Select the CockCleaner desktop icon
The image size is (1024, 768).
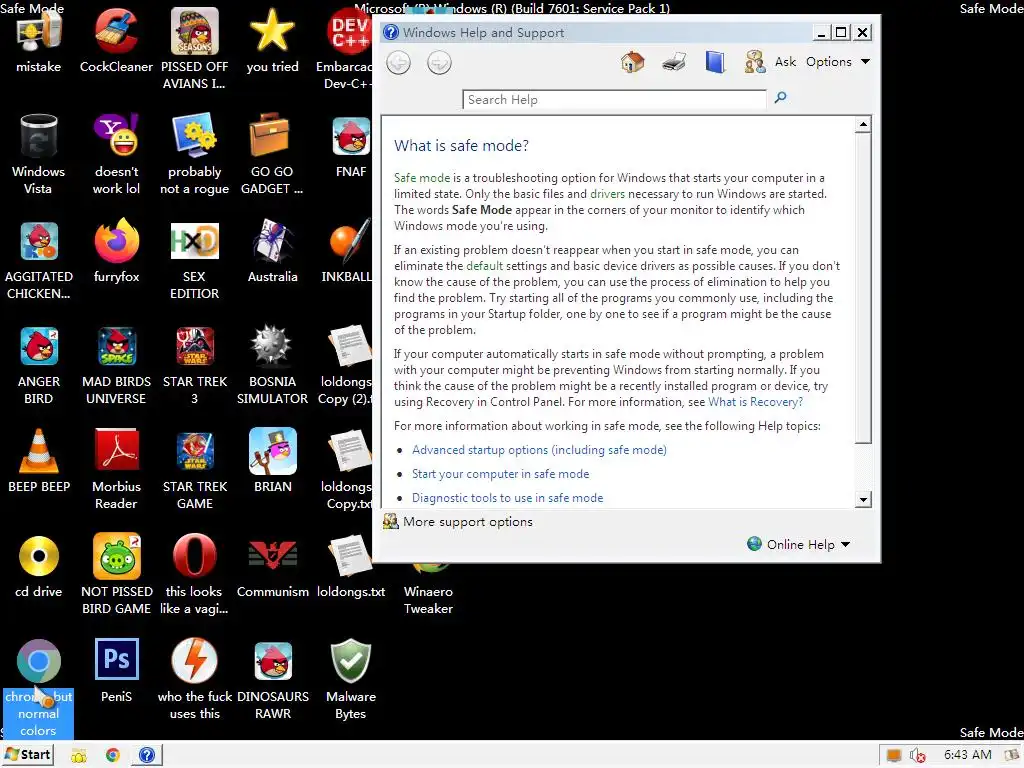(116, 41)
